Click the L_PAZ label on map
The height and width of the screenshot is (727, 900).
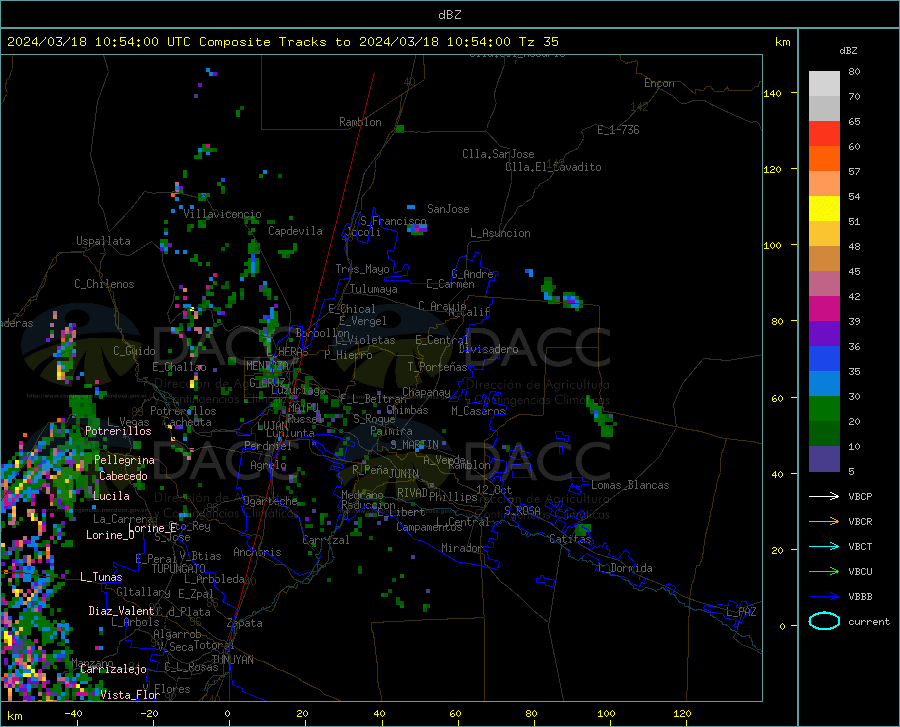pos(741,612)
